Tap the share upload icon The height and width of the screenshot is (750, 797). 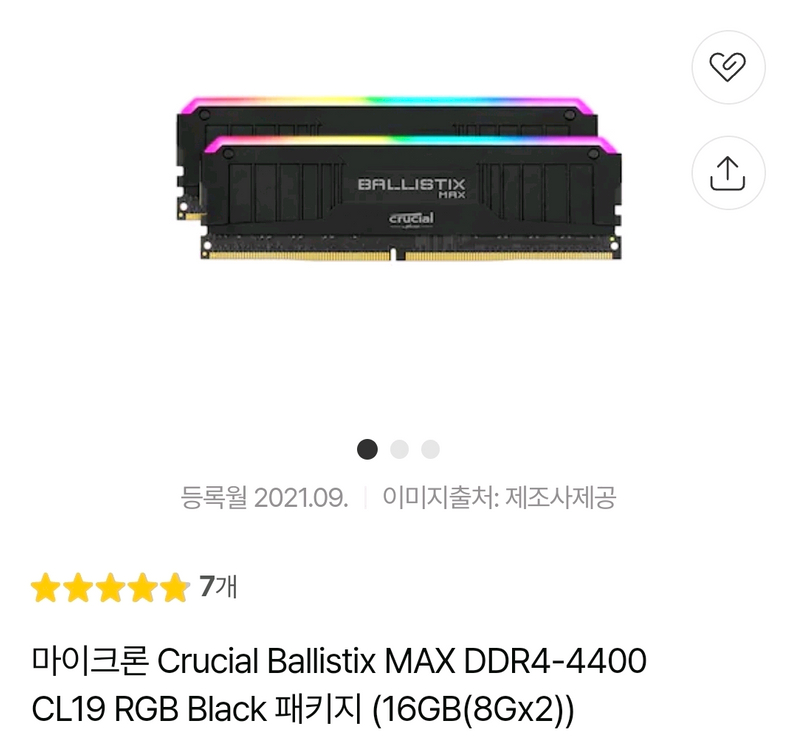pyautogui.click(x=728, y=173)
